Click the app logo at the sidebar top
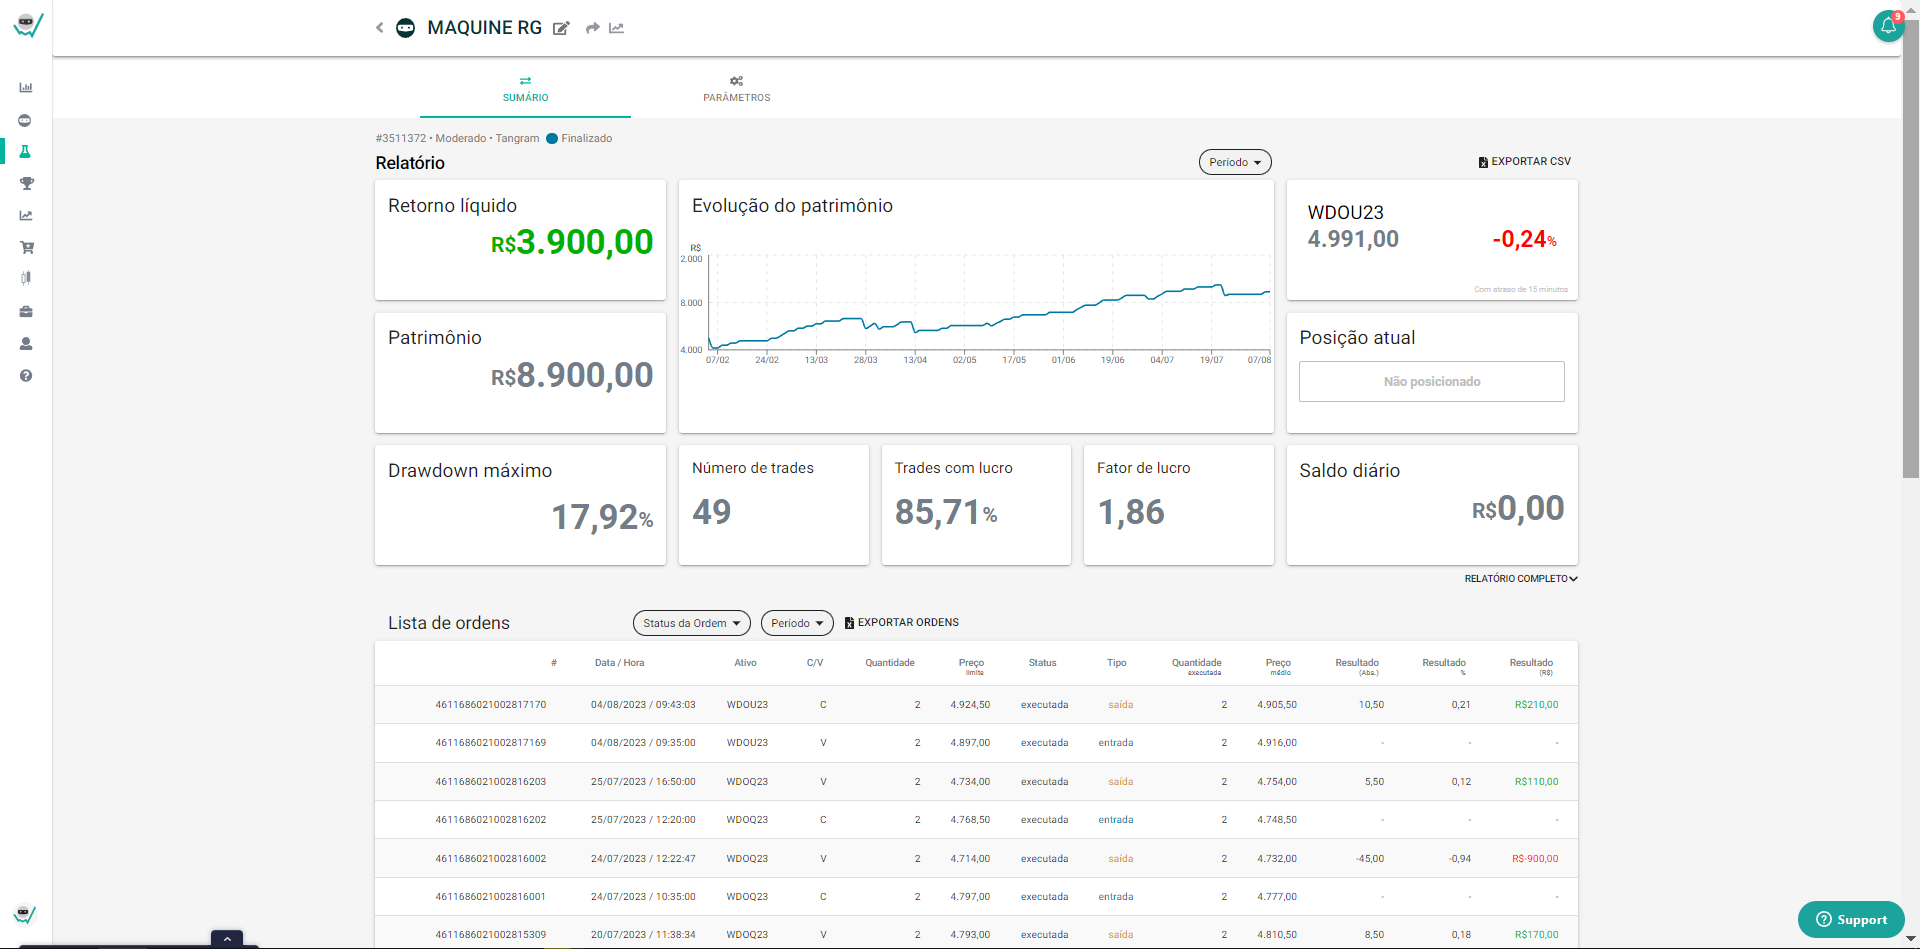1920x949 pixels. click(x=27, y=25)
